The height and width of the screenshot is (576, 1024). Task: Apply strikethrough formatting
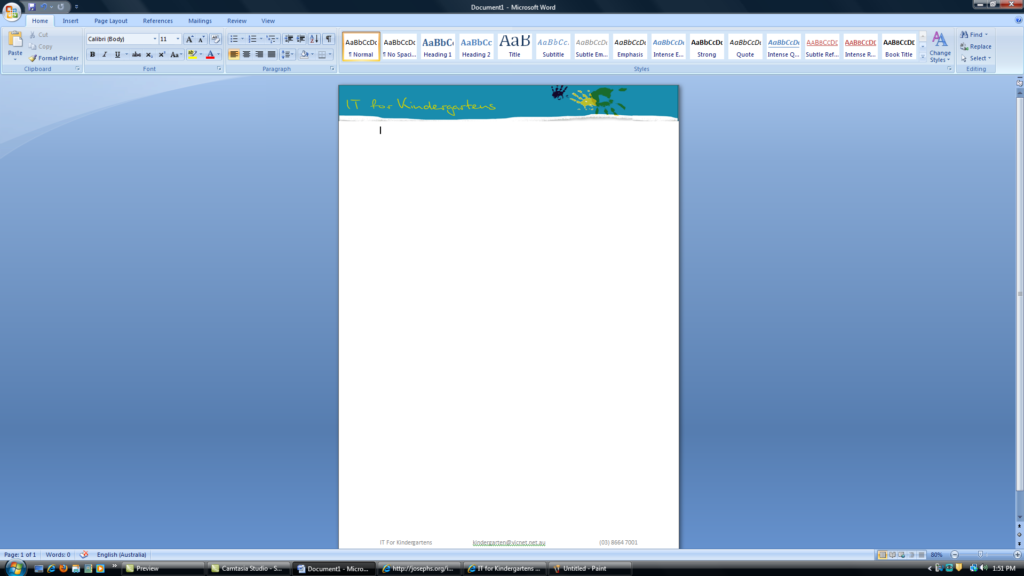[136, 55]
